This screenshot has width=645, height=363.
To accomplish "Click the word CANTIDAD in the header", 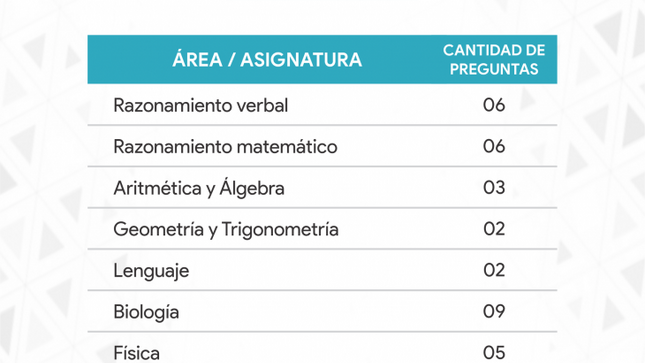I will pyautogui.click(x=476, y=51).
